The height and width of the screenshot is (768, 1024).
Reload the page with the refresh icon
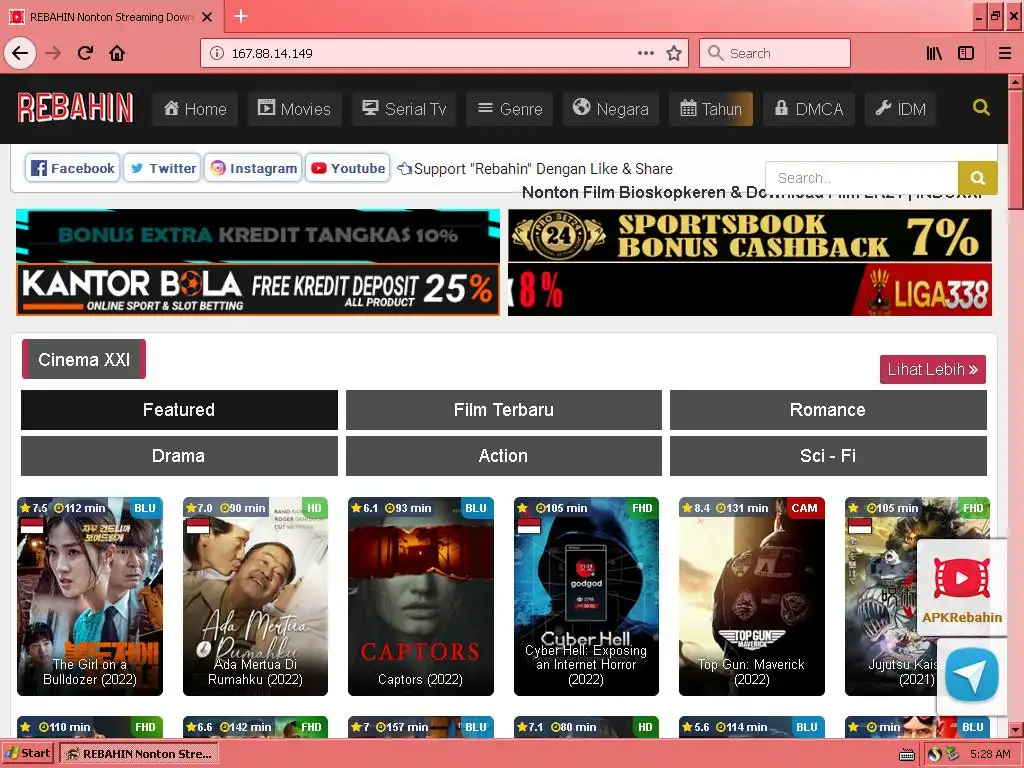(86, 53)
